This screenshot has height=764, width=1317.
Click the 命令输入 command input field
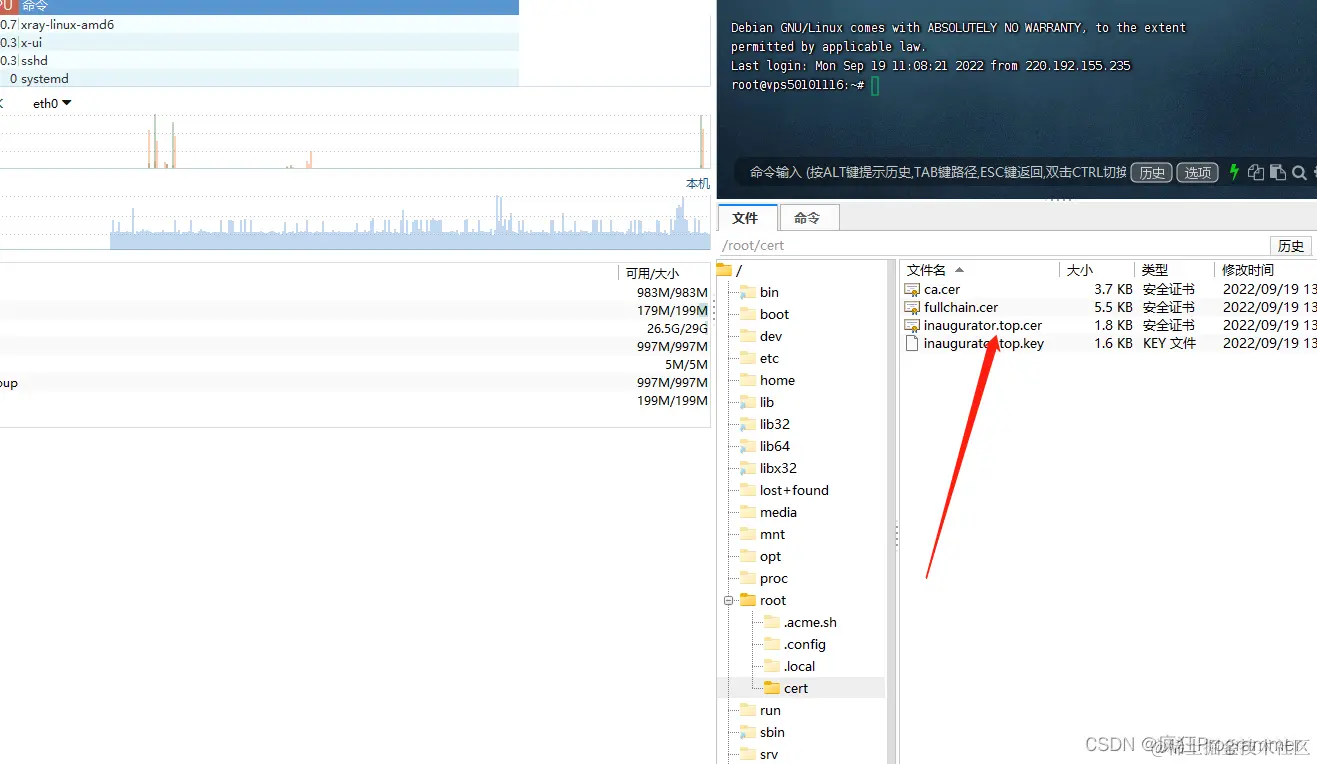(x=938, y=172)
